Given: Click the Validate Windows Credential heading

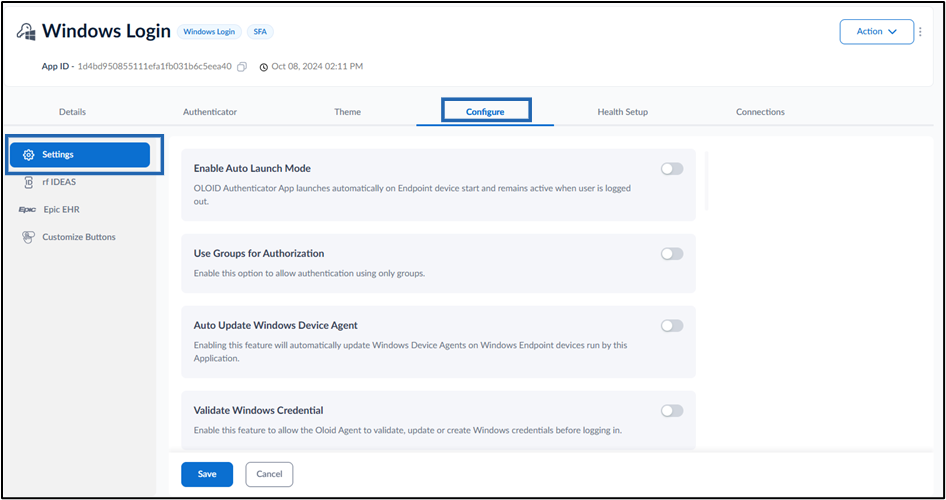Looking at the screenshot, I should pos(258,410).
